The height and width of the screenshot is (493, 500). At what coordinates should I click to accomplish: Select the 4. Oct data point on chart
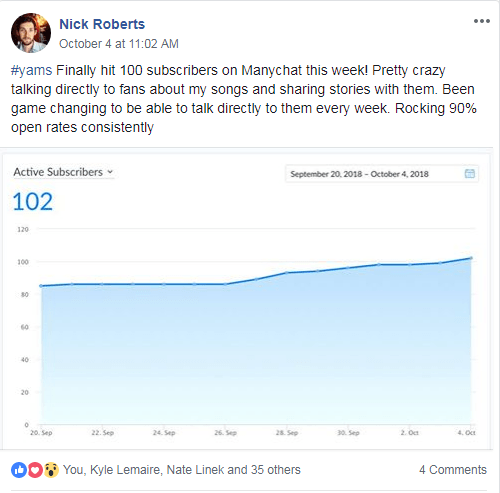point(471,258)
